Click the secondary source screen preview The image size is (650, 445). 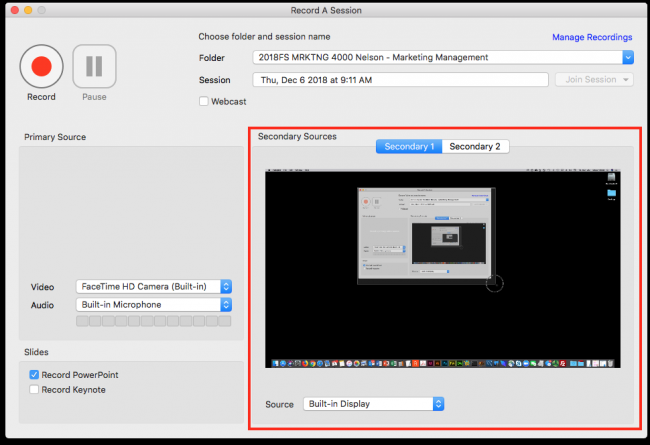(x=443, y=268)
